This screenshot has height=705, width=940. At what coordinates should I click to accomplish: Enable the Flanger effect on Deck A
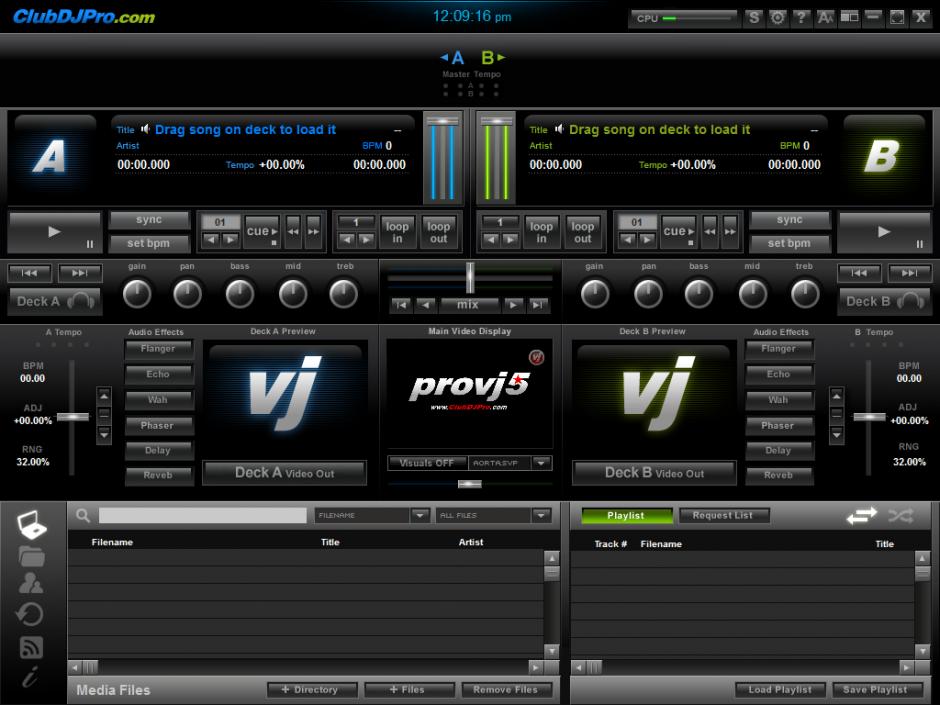click(x=158, y=349)
